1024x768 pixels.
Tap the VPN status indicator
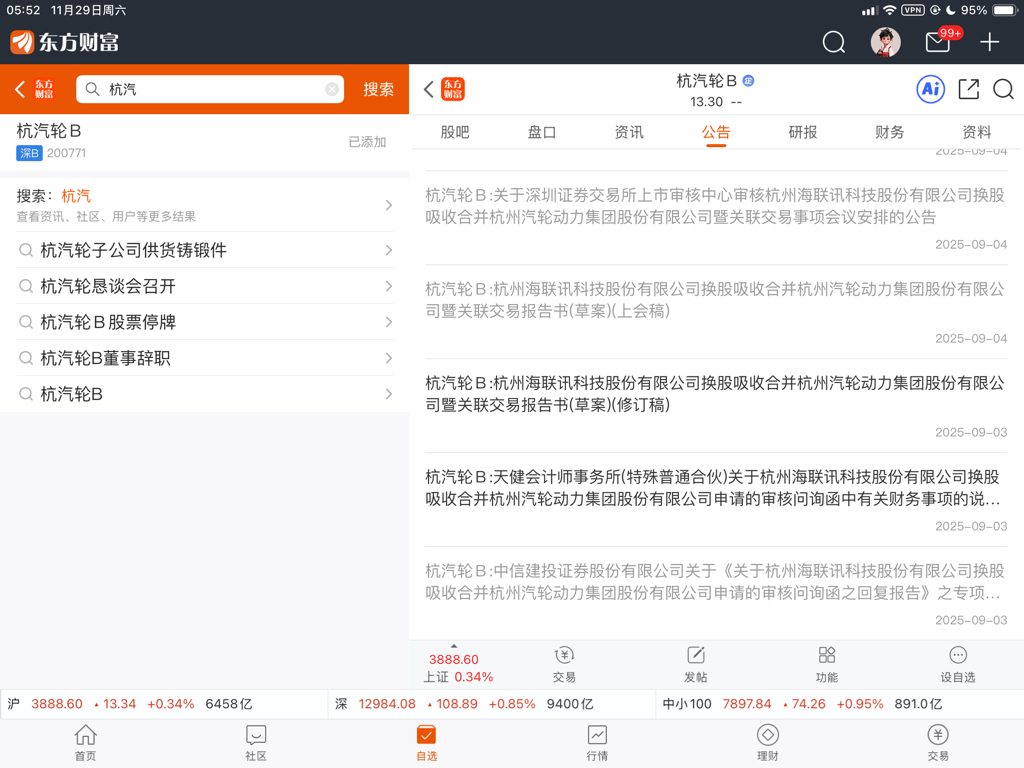(913, 10)
